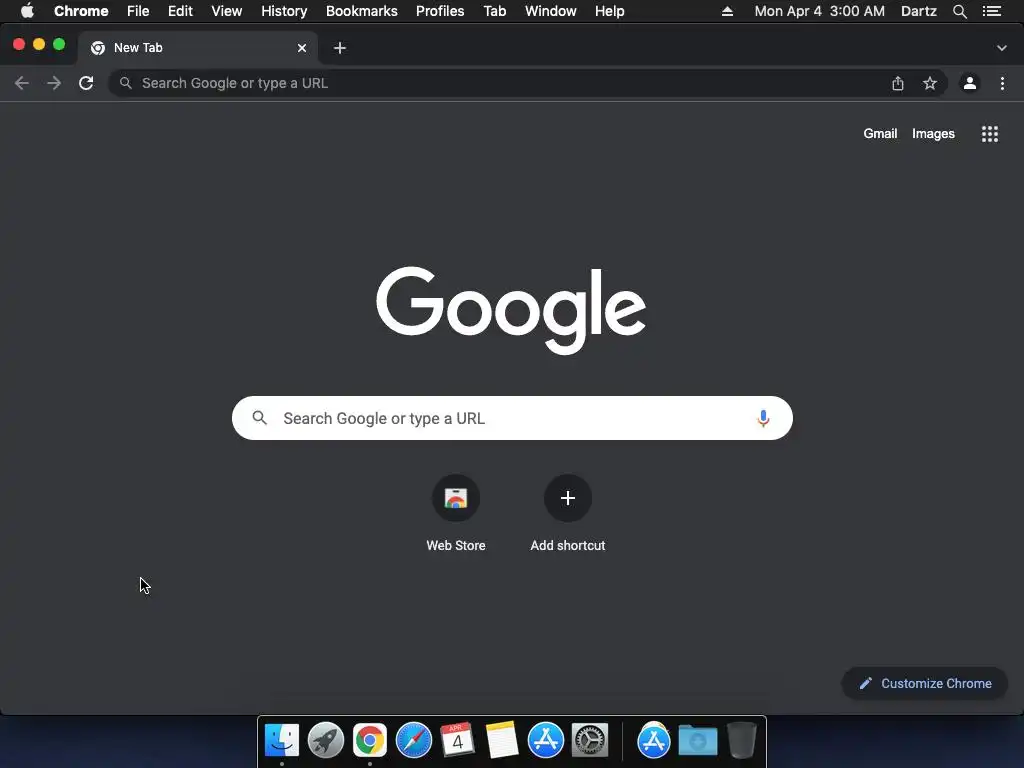Open System Preferences from the Dock
The width and height of the screenshot is (1024, 768).
click(590, 740)
